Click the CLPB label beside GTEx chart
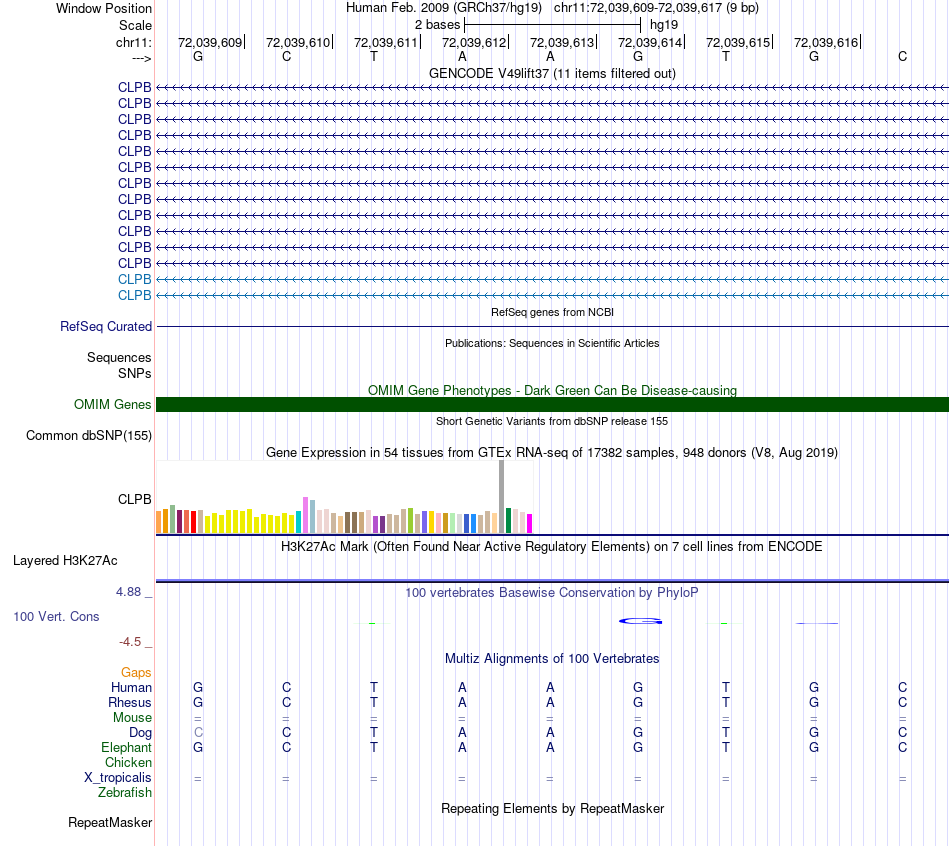The width and height of the screenshot is (950, 846). pyautogui.click(x=135, y=499)
